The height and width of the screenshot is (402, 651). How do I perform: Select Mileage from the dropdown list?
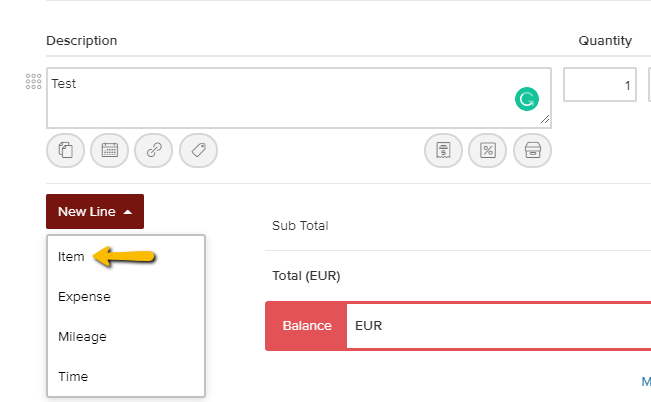82,337
